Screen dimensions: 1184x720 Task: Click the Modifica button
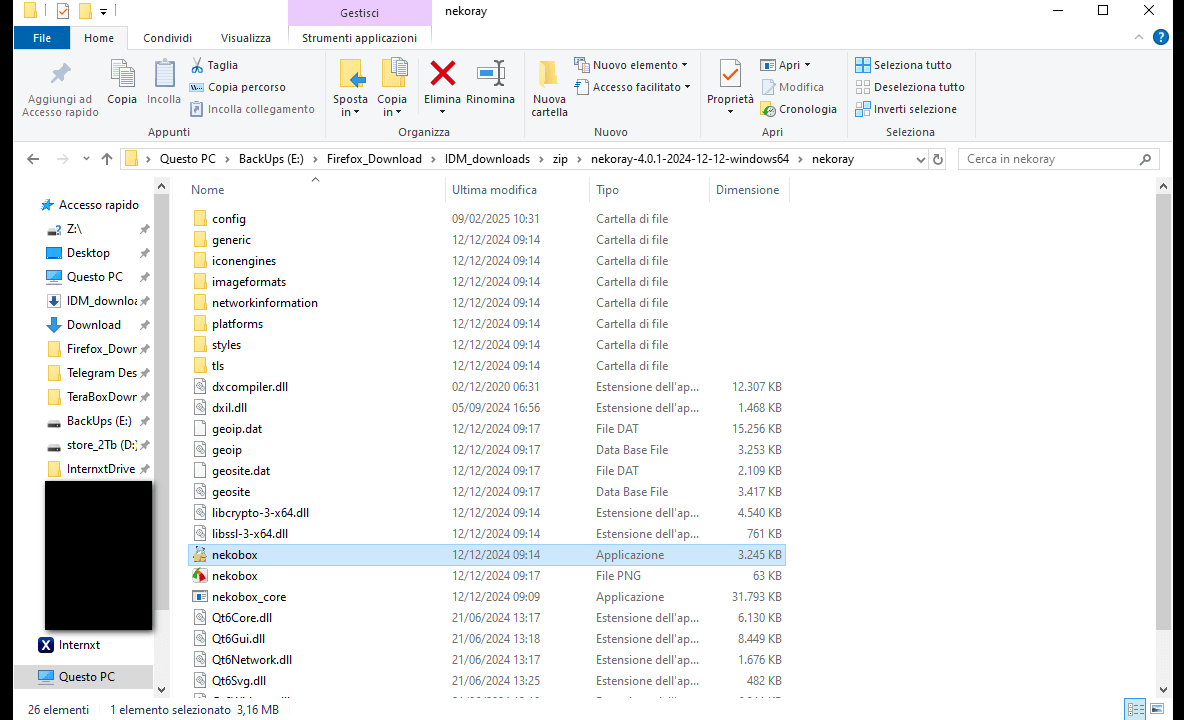click(792, 88)
